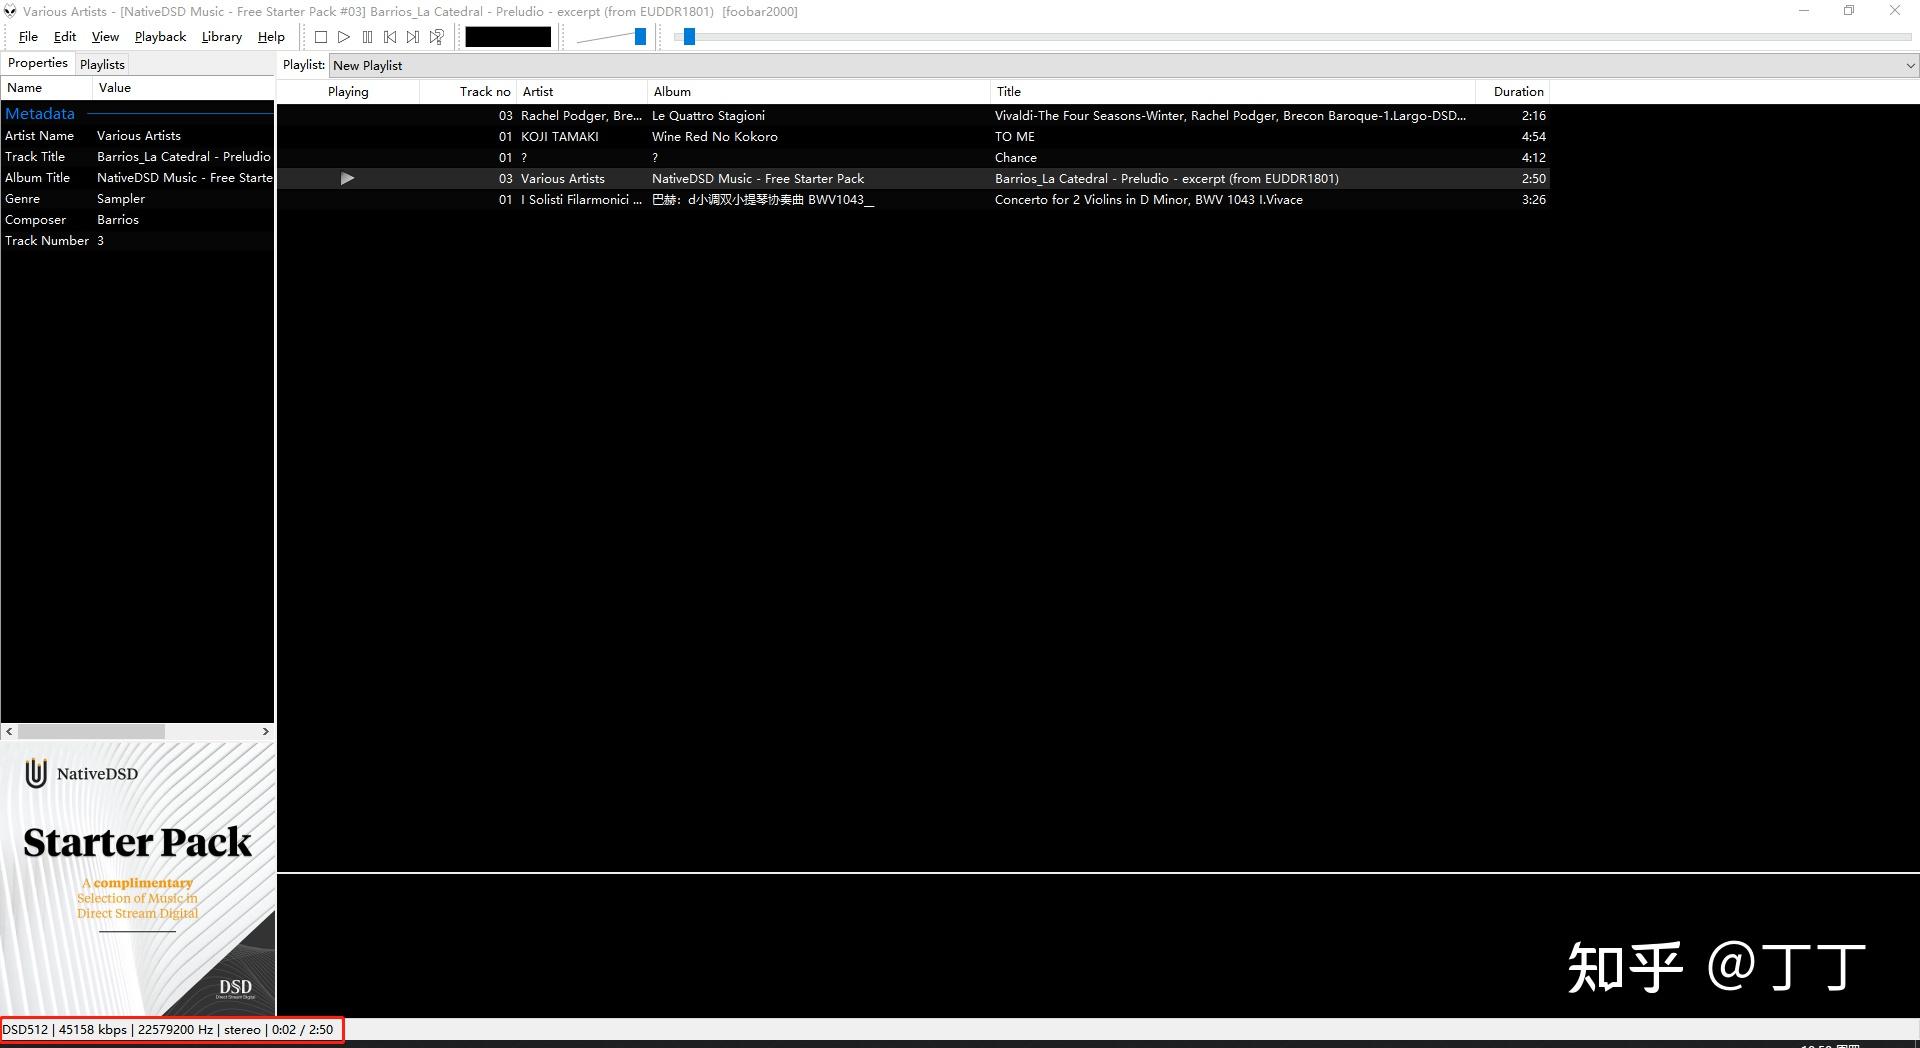Viewport: 1920px width, 1048px height.
Task: Select the Track Number property row
Action: coord(137,241)
